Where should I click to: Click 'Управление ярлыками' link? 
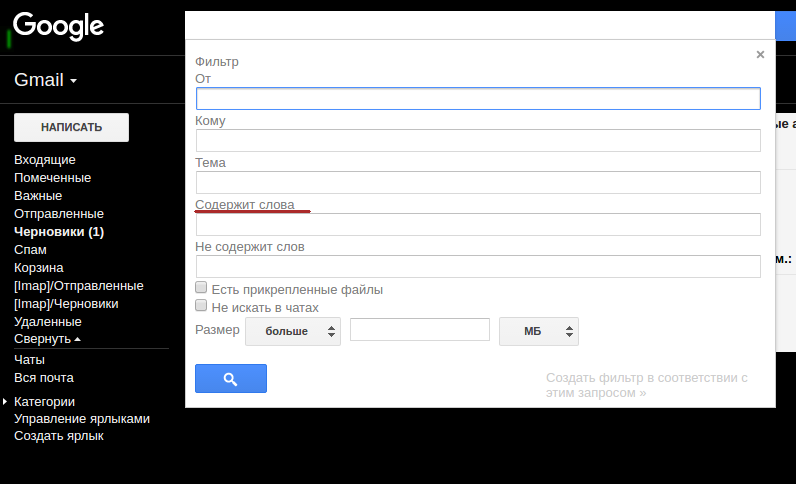coord(82,419)
